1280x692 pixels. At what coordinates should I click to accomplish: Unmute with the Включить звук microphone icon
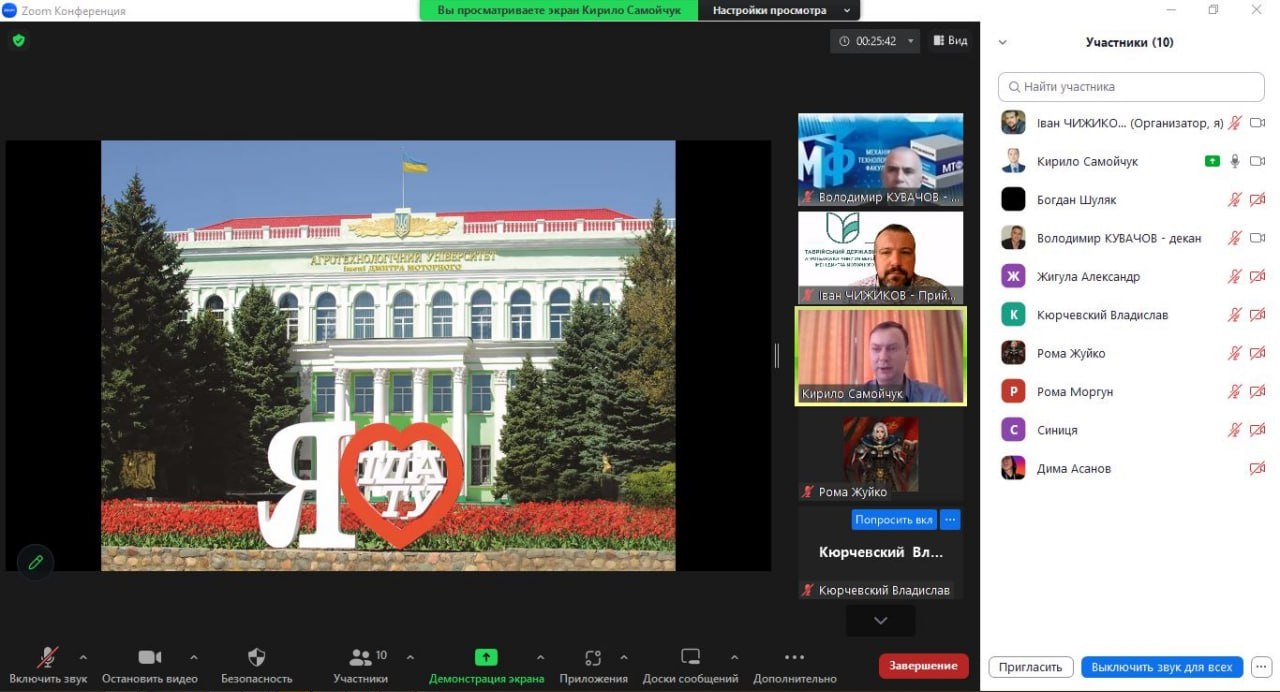tap(47, 657)
